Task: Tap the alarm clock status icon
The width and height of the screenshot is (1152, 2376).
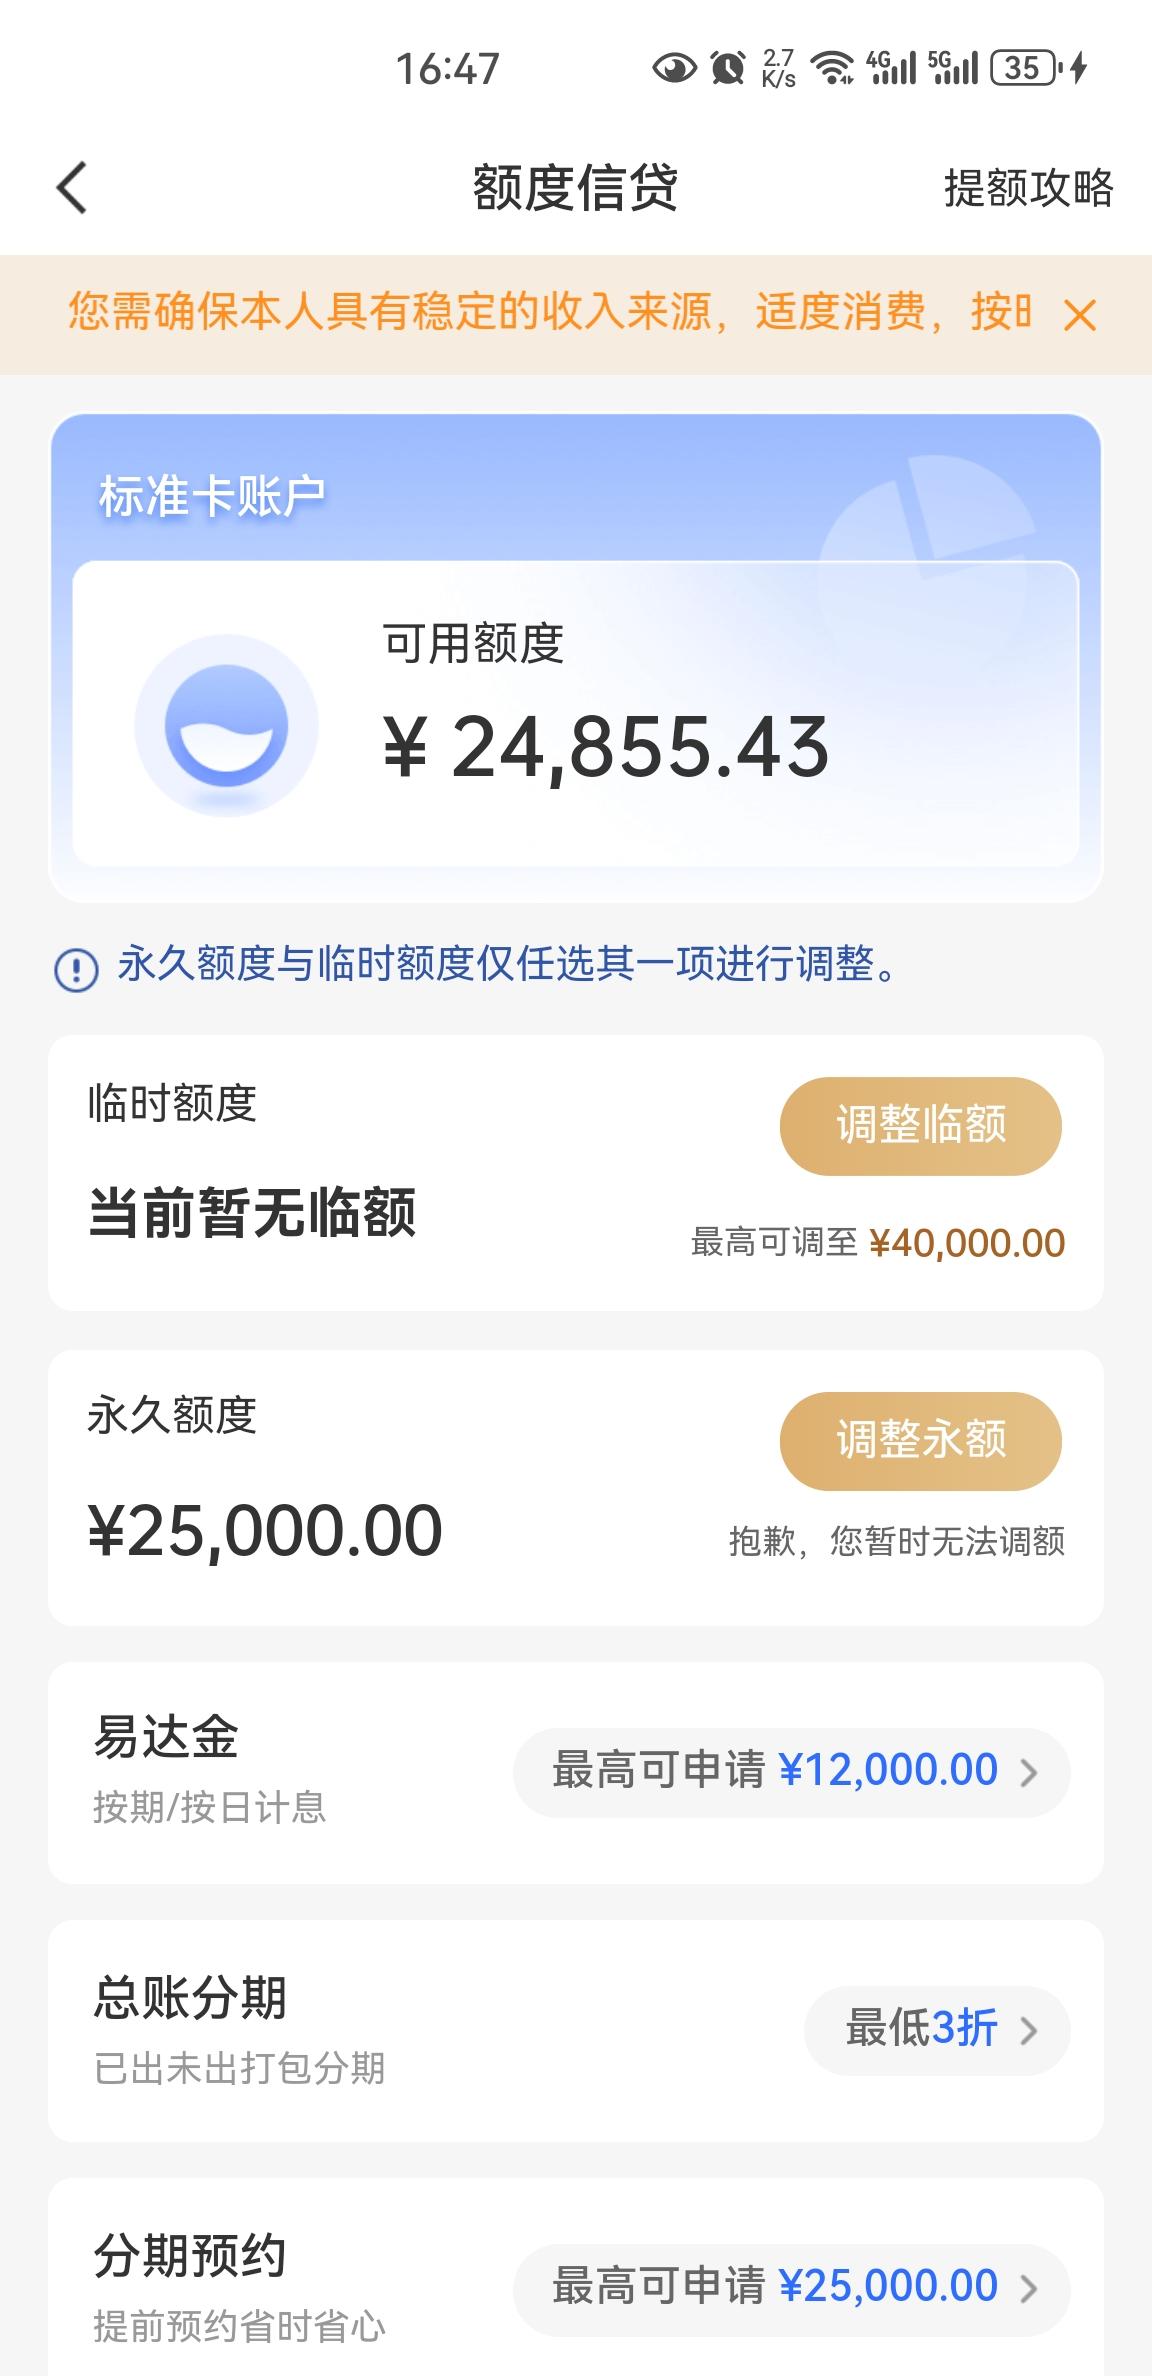Action: coord(728,68)
